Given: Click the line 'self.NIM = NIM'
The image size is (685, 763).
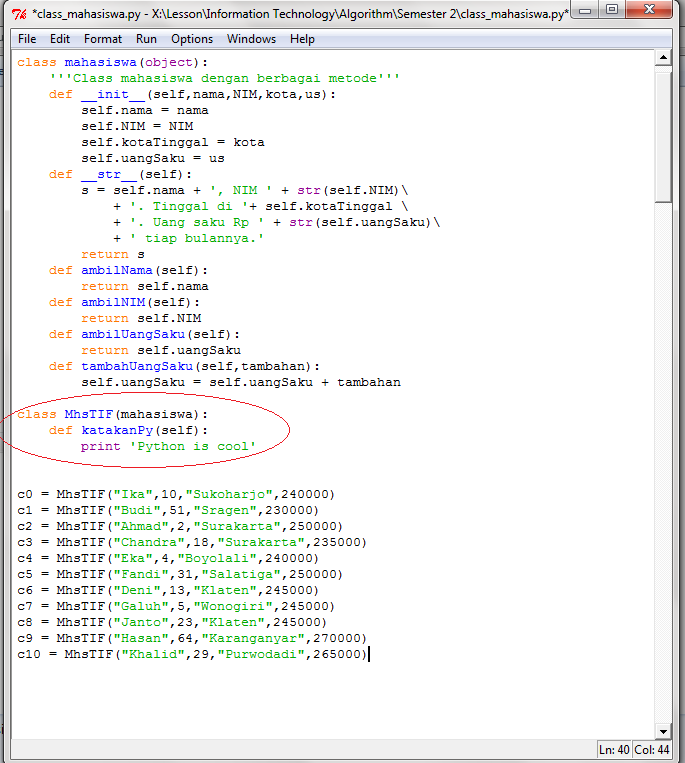Looking at the screenshot, I should click(x=137, y=127).
